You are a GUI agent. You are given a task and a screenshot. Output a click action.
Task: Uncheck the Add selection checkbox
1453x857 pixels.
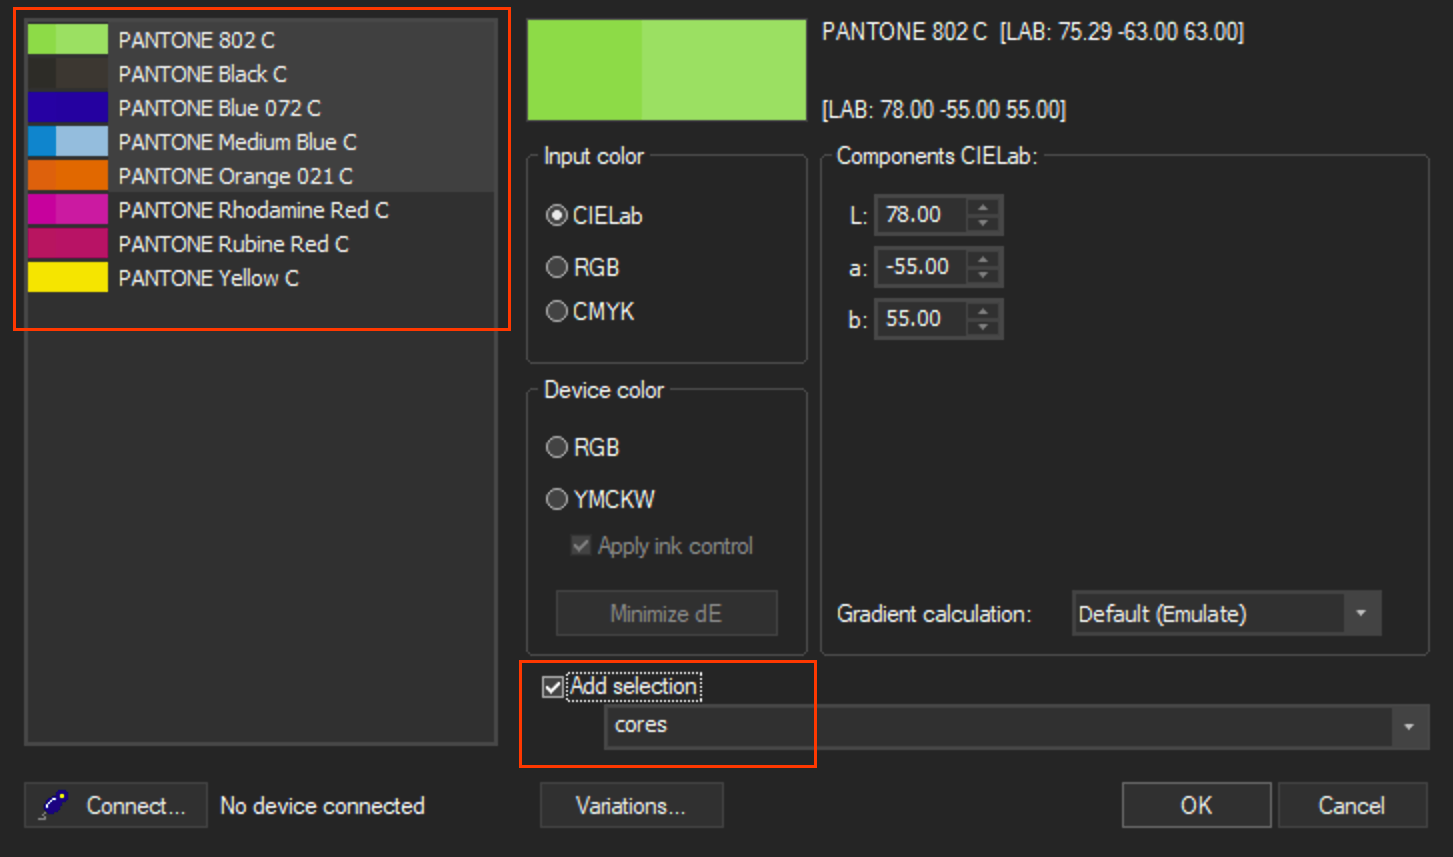[x=552, y=687]
